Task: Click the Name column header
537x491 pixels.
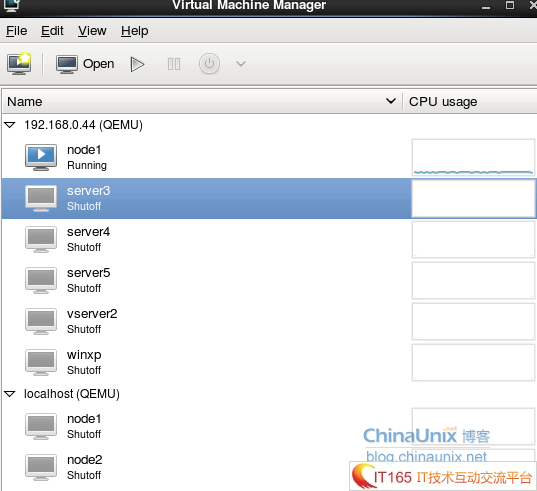Action: 202,102
